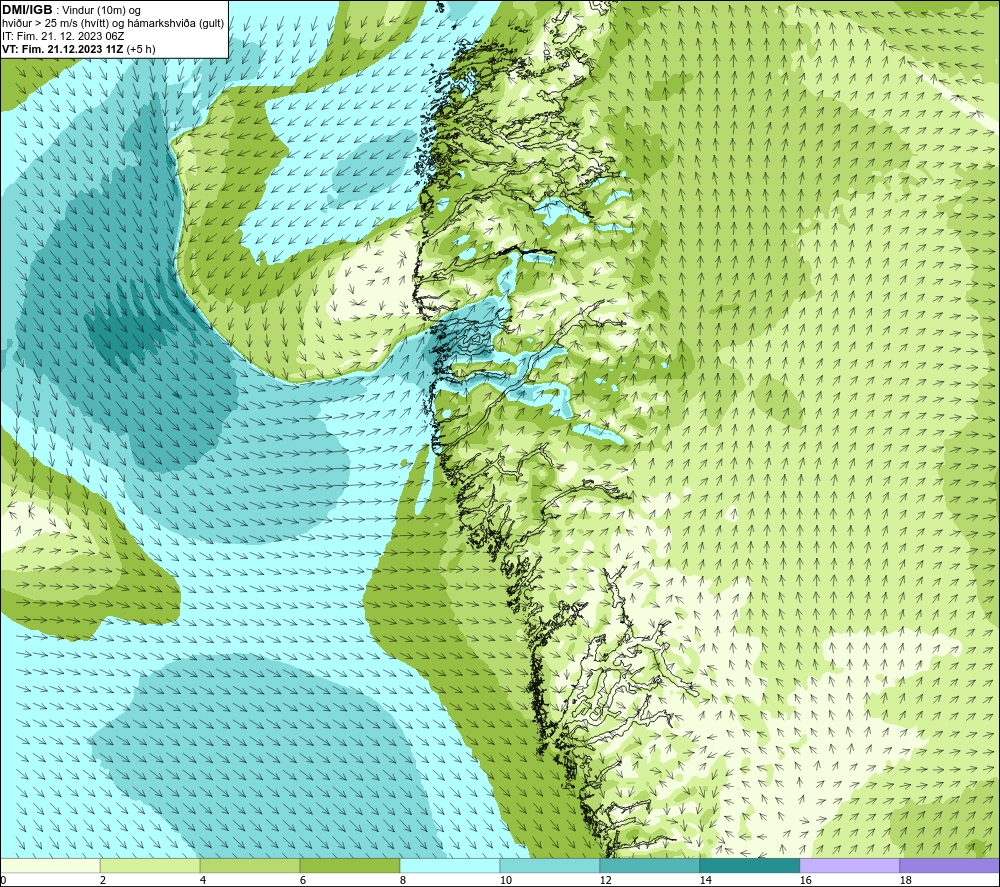The height and width of the screenshot is (887, 1000).
Task: Click the 12–14 m/s teal legend swatch
Action: tap(649, 865)
